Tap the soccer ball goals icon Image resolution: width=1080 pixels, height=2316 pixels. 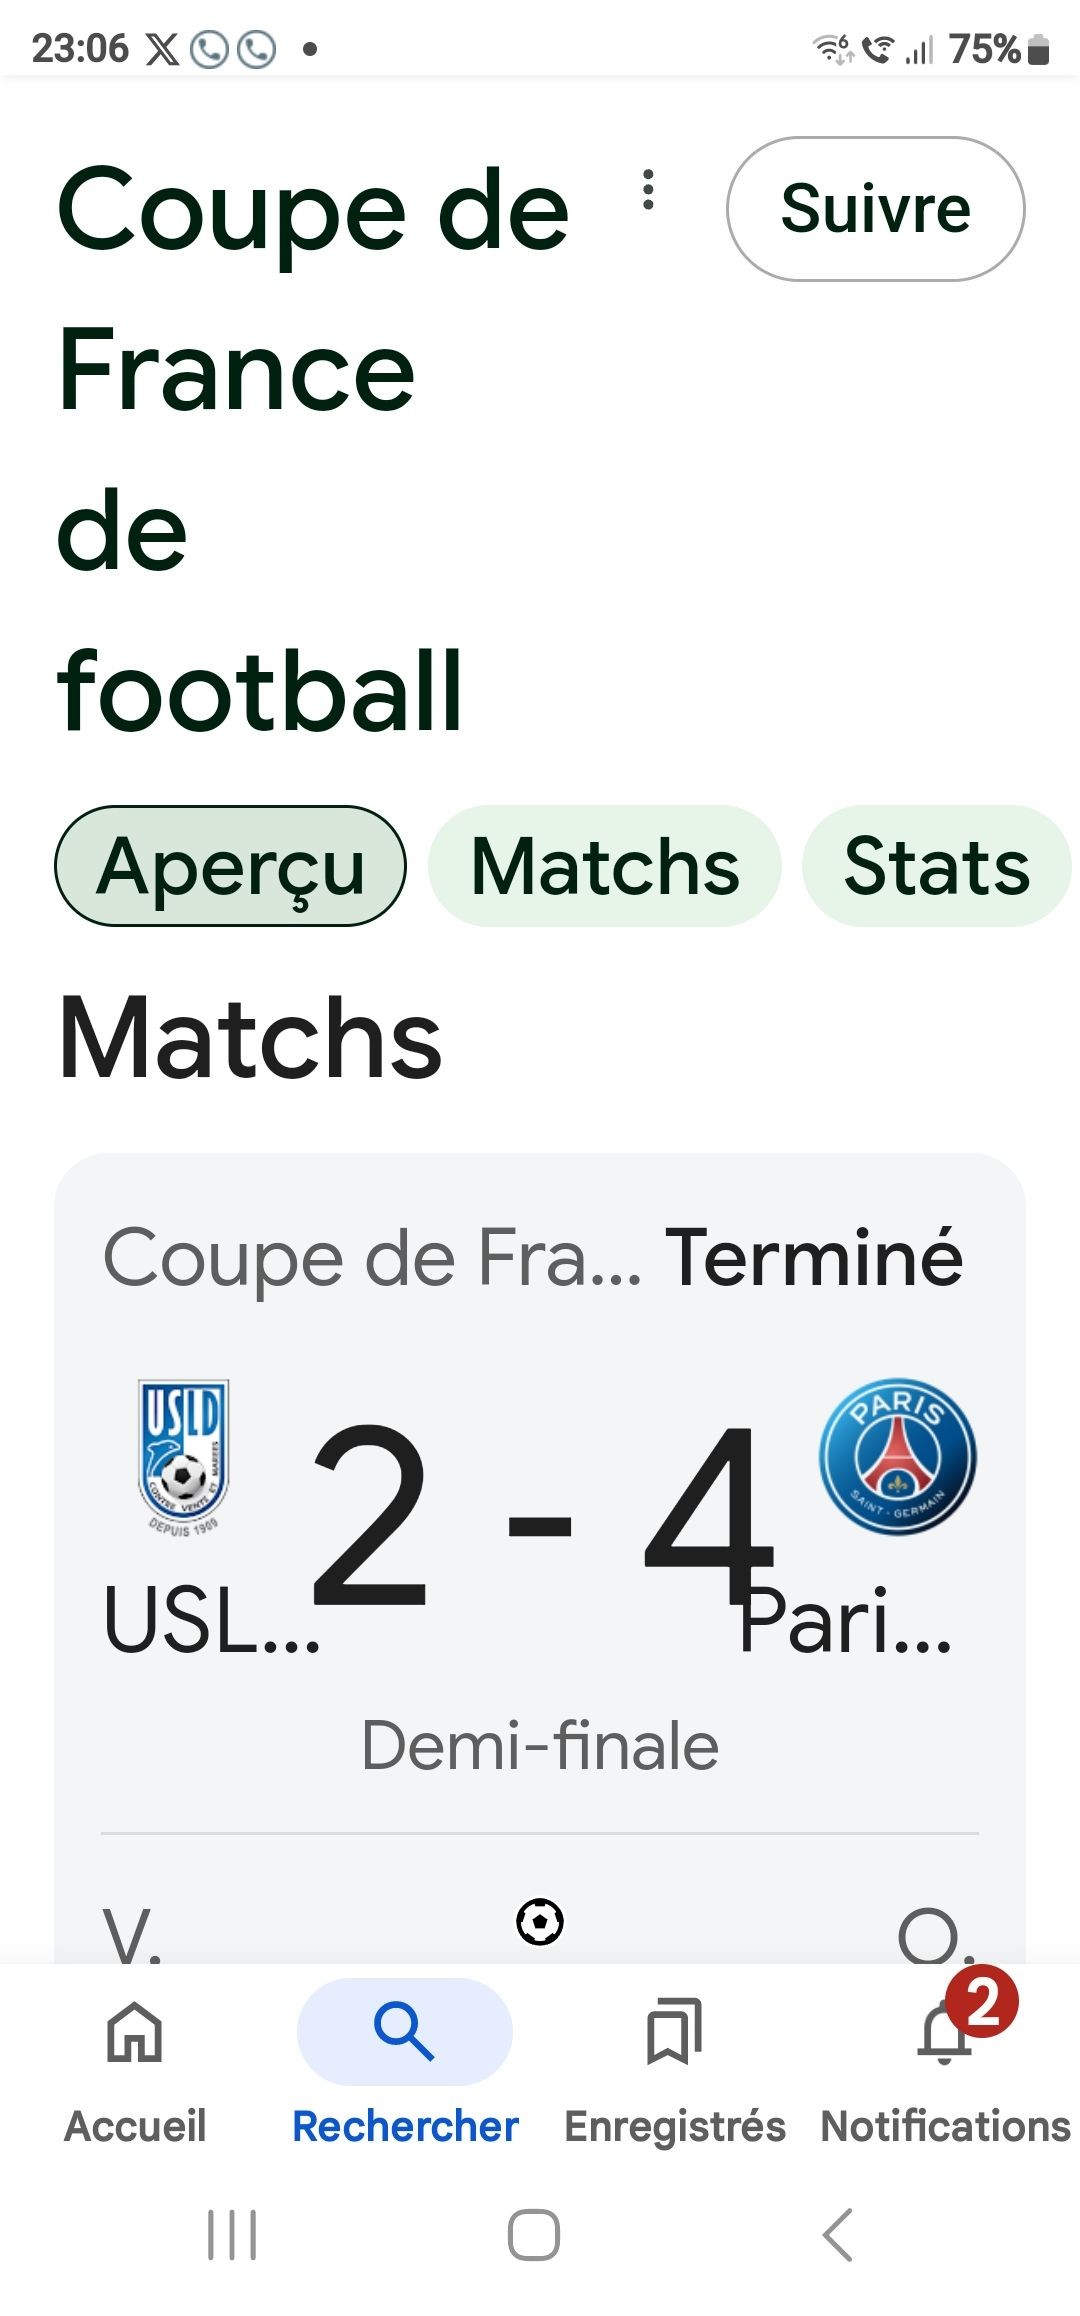(540, 1921)
